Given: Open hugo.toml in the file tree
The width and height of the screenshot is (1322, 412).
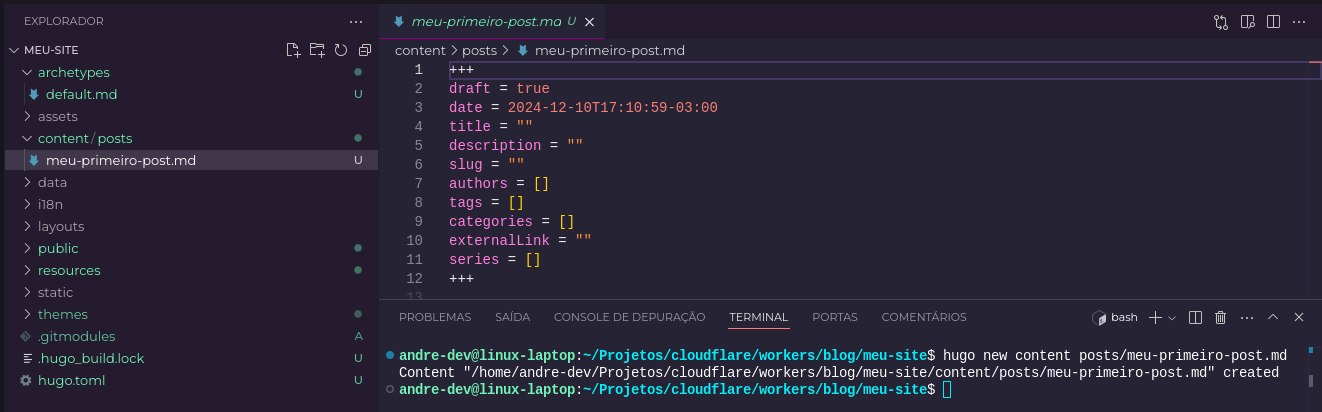Looking at the screenshot, I should point(71,380).
